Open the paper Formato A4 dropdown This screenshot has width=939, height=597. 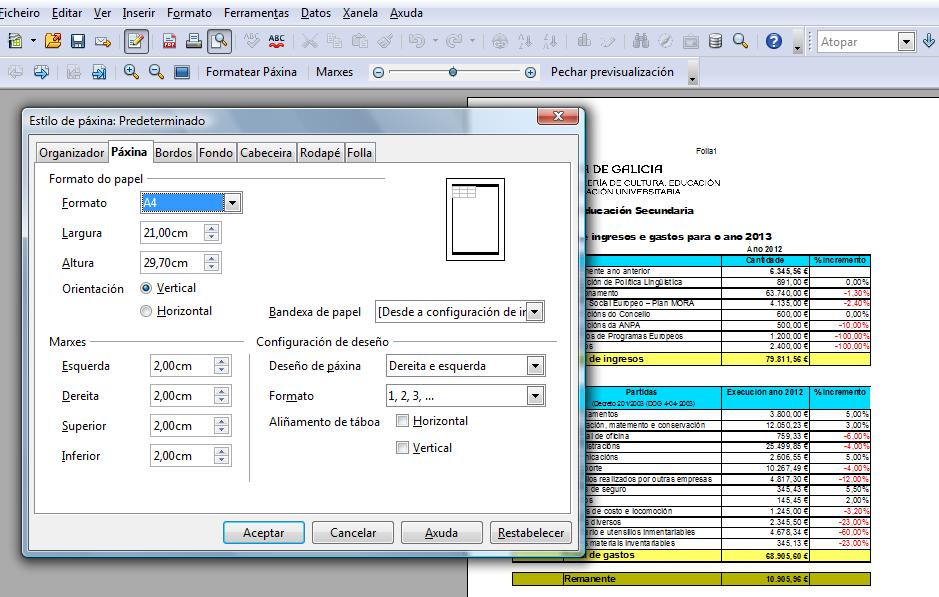pyautogui.click(x=232, y=203)
